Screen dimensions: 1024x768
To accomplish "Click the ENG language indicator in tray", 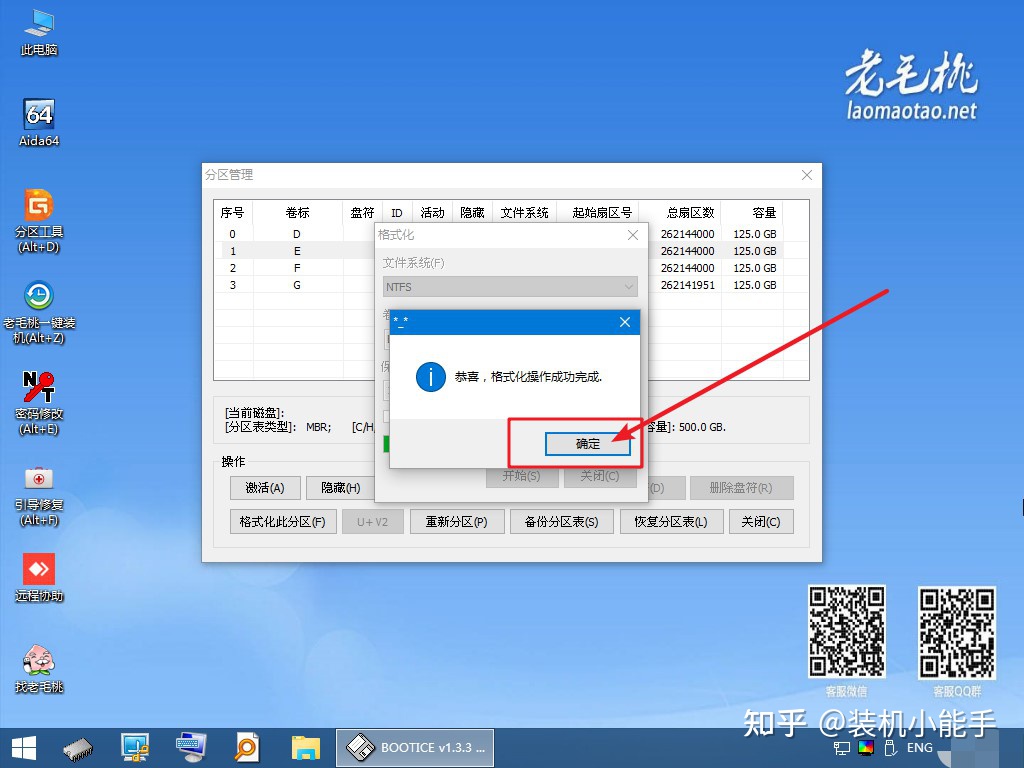I will [920, 747].
